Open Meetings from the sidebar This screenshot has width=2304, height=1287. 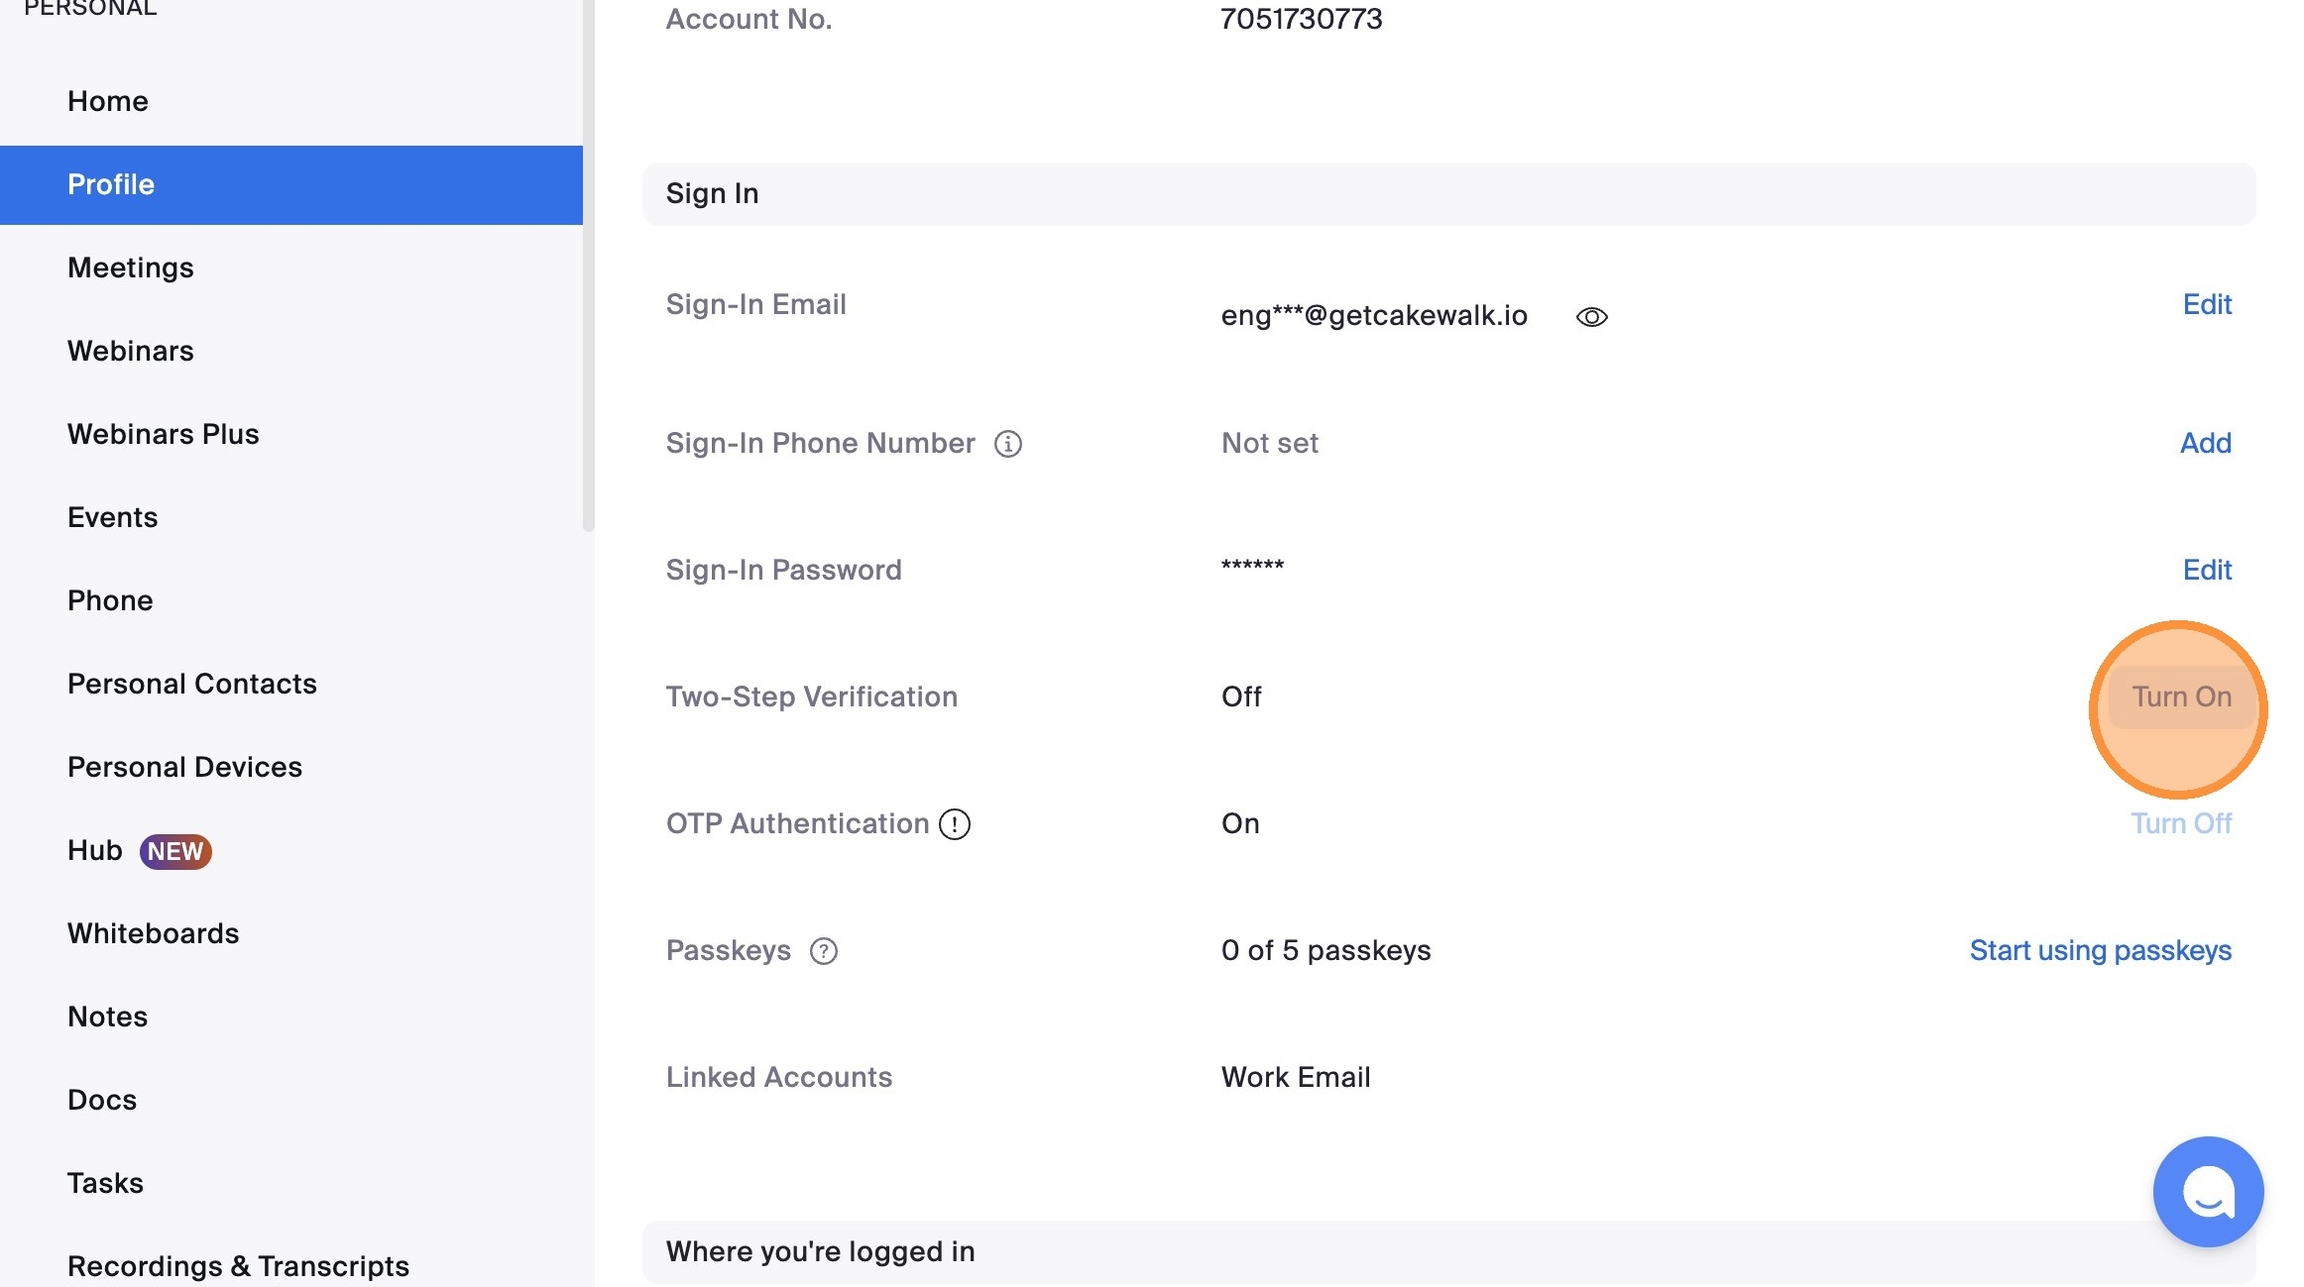coord(131,268)
